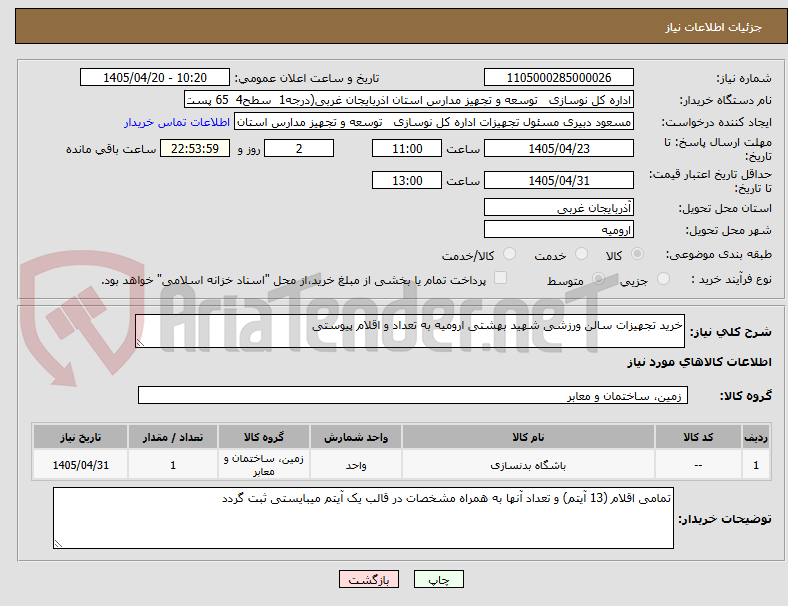Click the اطلاعات کالاهای مورد نیاز section heading

coord(699,362)
